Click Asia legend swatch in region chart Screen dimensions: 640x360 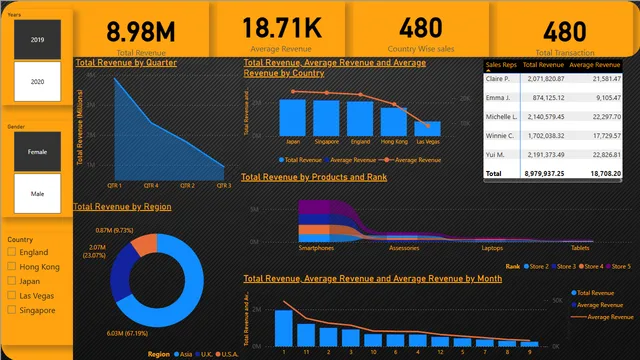pyautogui.click(x=176, y=354)
